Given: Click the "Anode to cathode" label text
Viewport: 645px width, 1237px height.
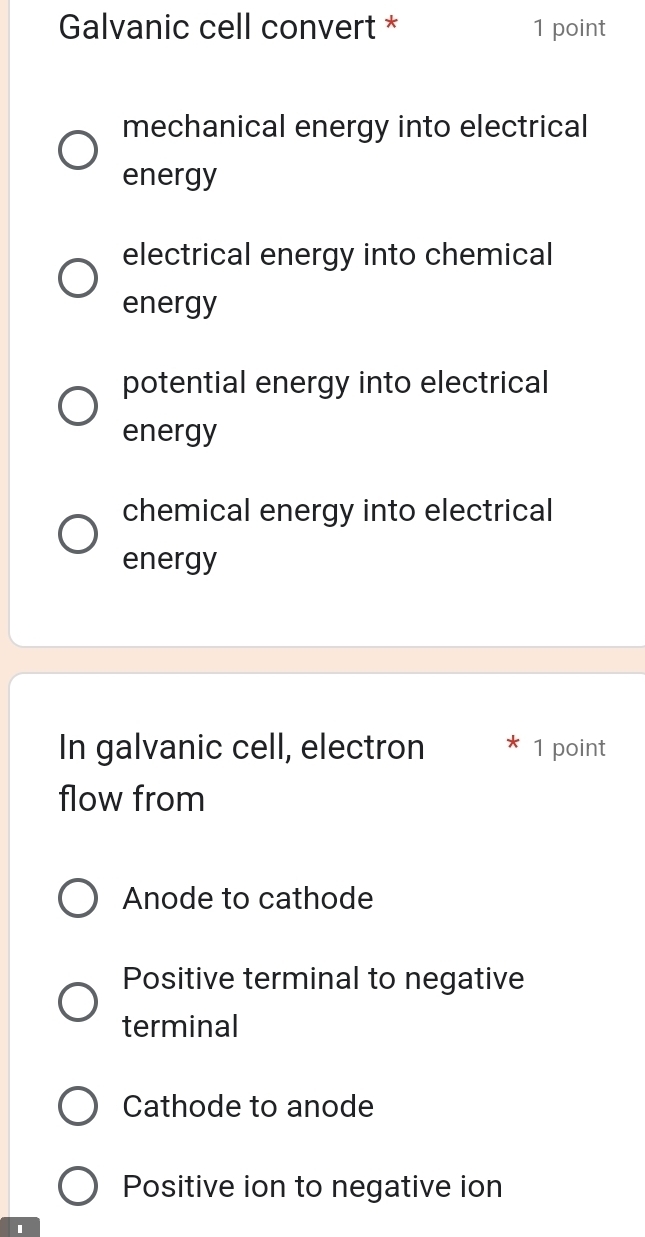Looking at the screenshot, I should (x=246, y=898).
